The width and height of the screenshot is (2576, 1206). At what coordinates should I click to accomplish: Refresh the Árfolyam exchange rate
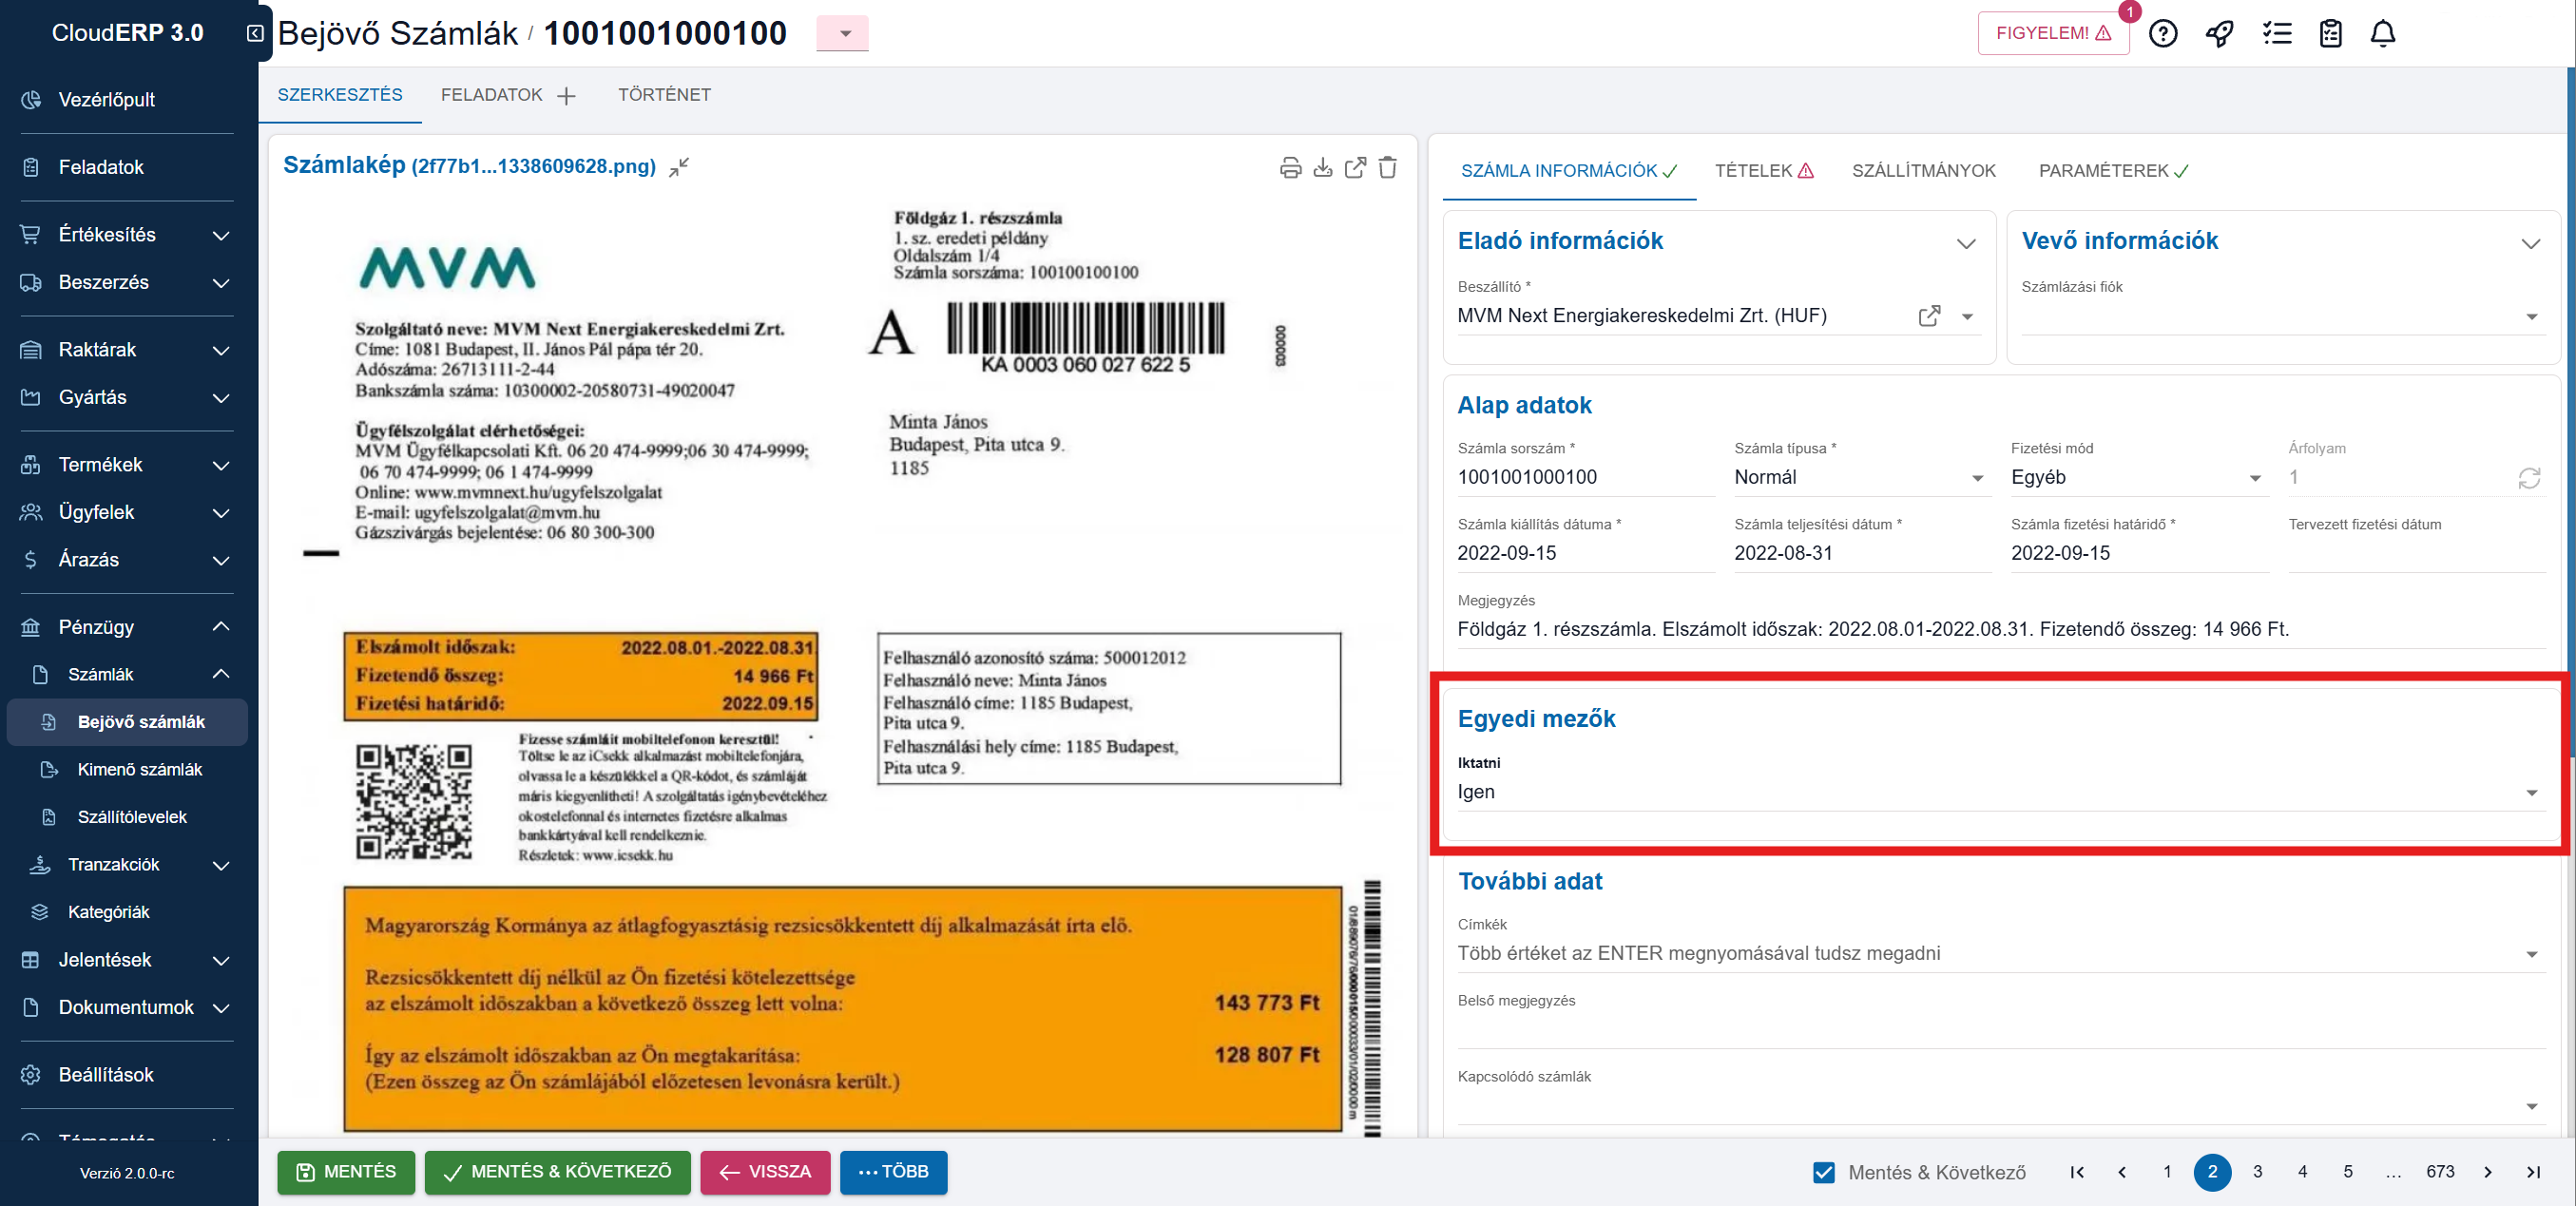2528,478
